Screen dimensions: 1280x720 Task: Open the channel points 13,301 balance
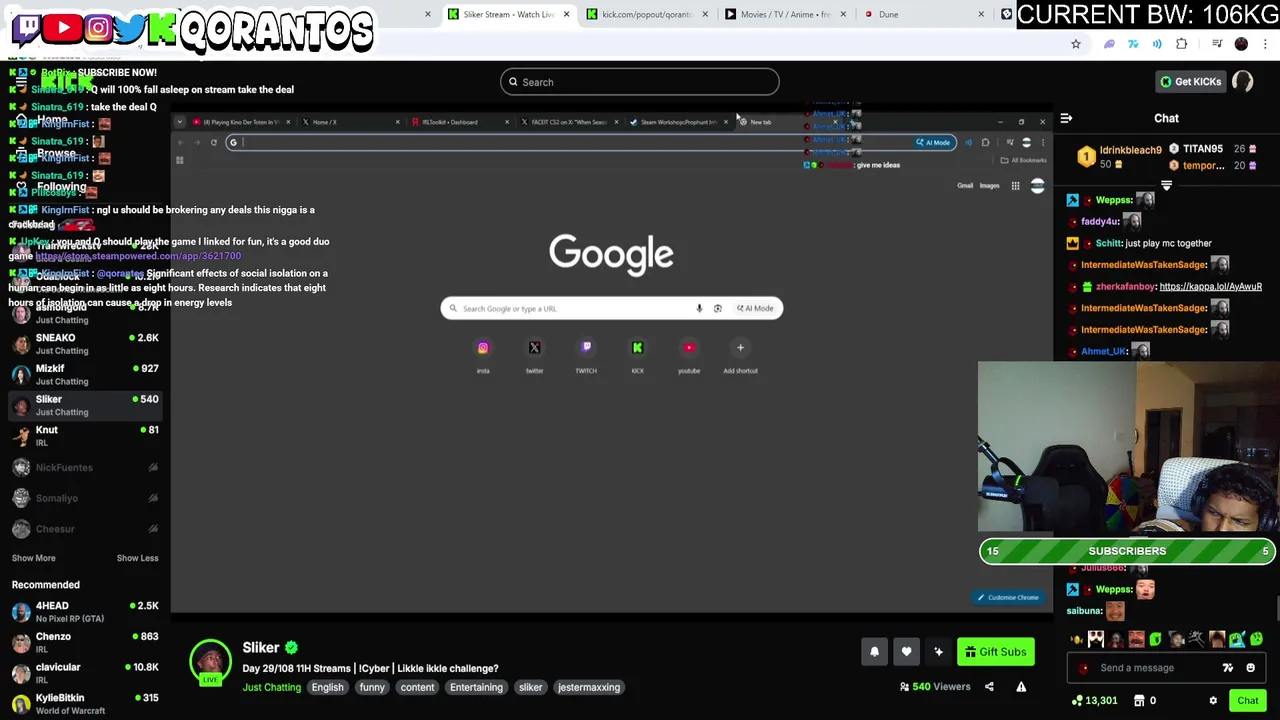coord(1093,701)
